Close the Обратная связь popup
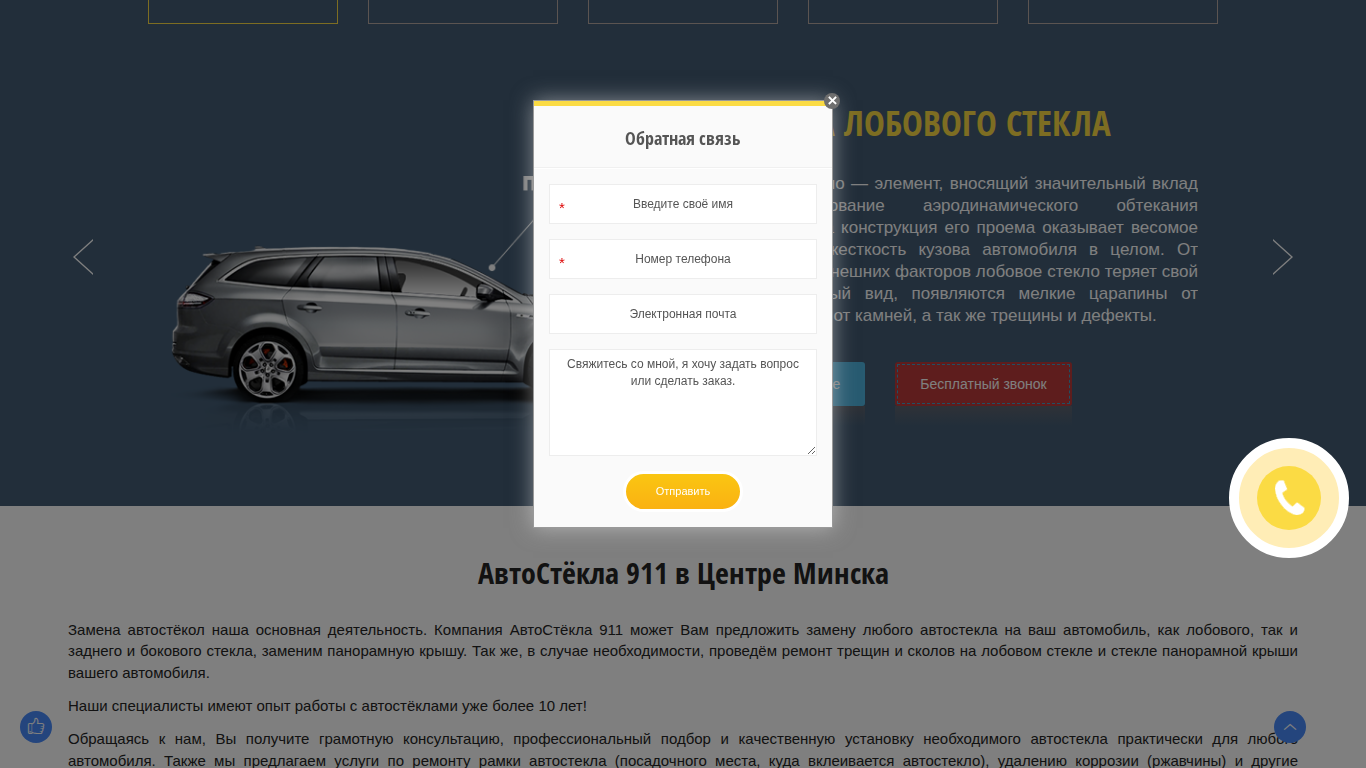 coord(832,100)
